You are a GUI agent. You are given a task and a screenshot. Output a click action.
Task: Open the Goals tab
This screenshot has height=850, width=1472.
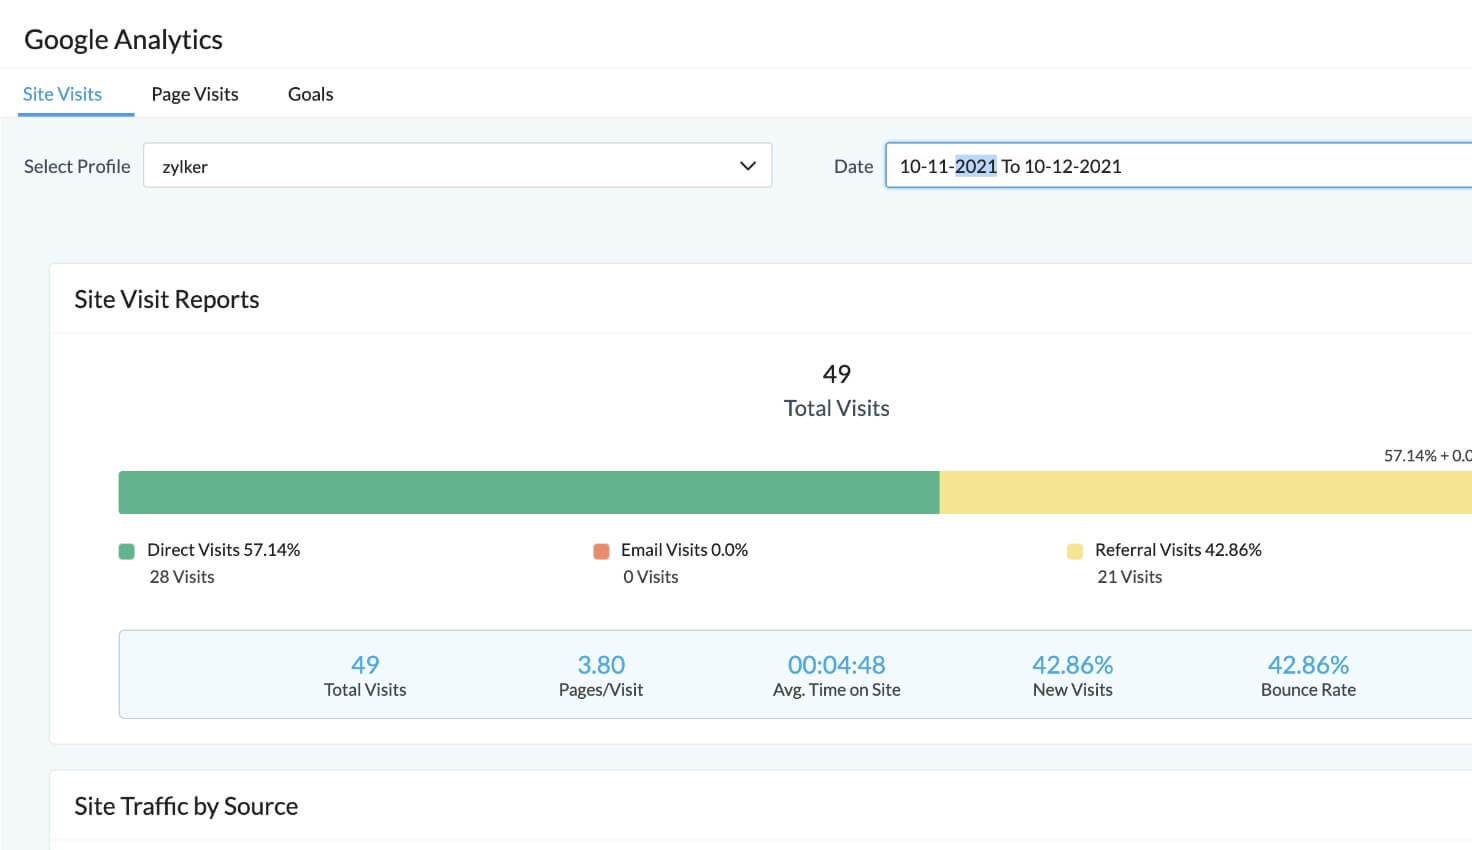[310, 94]
